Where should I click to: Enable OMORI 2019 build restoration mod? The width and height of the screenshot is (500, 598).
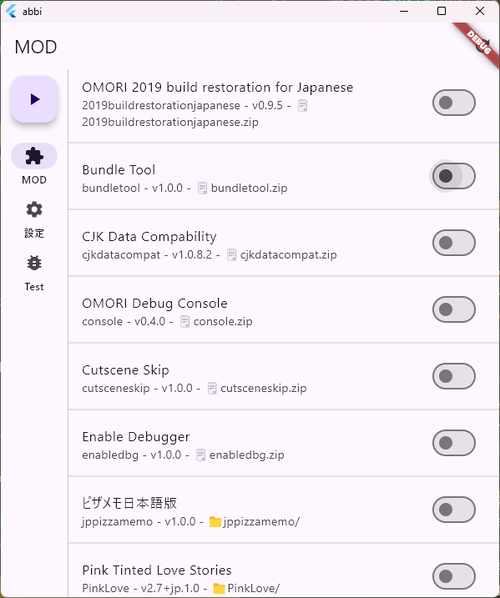(454, 103)
